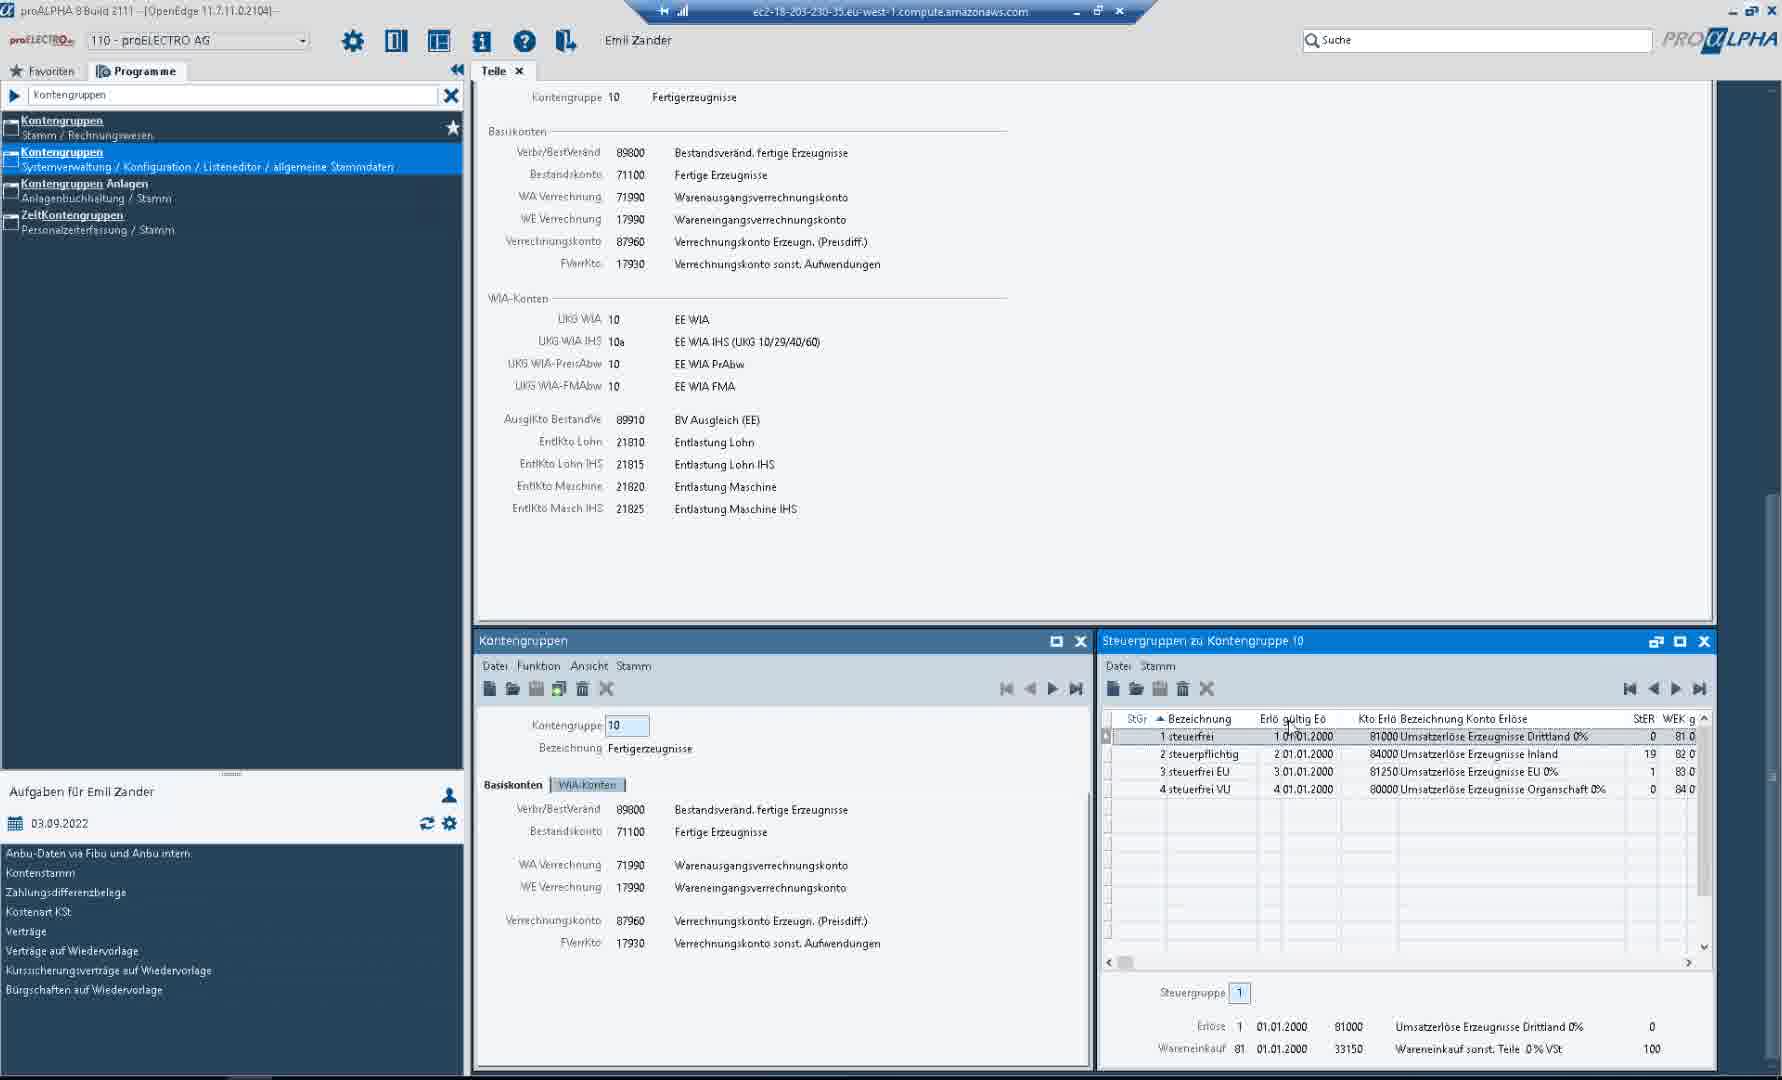Click Open folder icon in Kontengruppen window
Screen dimensions: 1782x1080
(x=513, y=689)
